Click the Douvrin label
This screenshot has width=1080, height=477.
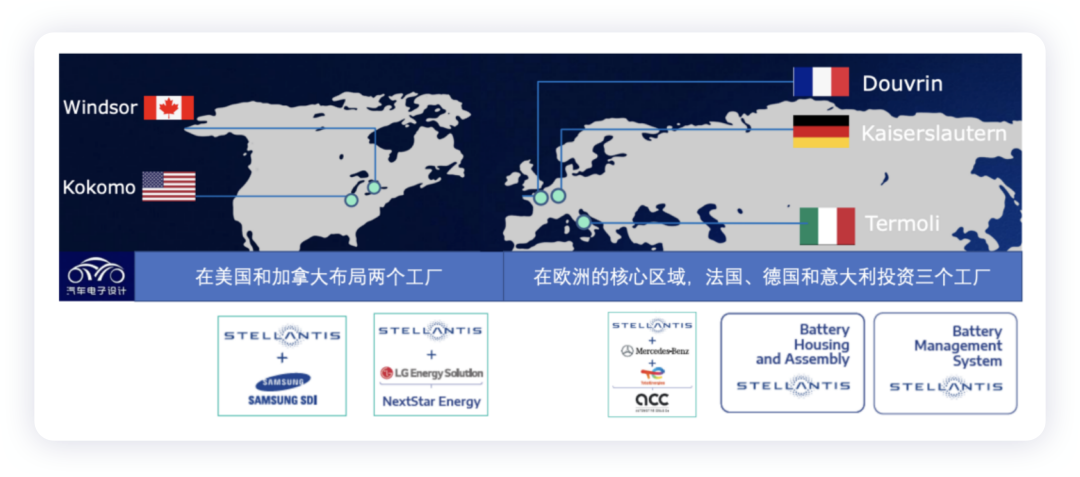[x=902, y=84]
